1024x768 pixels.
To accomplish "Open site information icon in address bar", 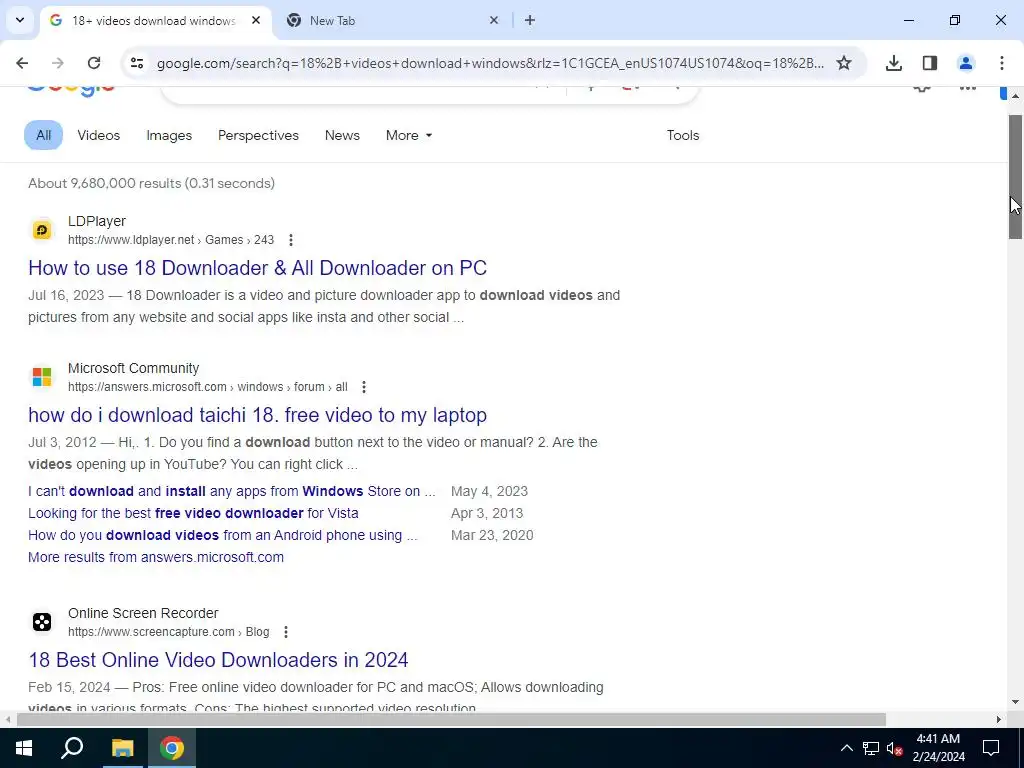I will point(136,63).
